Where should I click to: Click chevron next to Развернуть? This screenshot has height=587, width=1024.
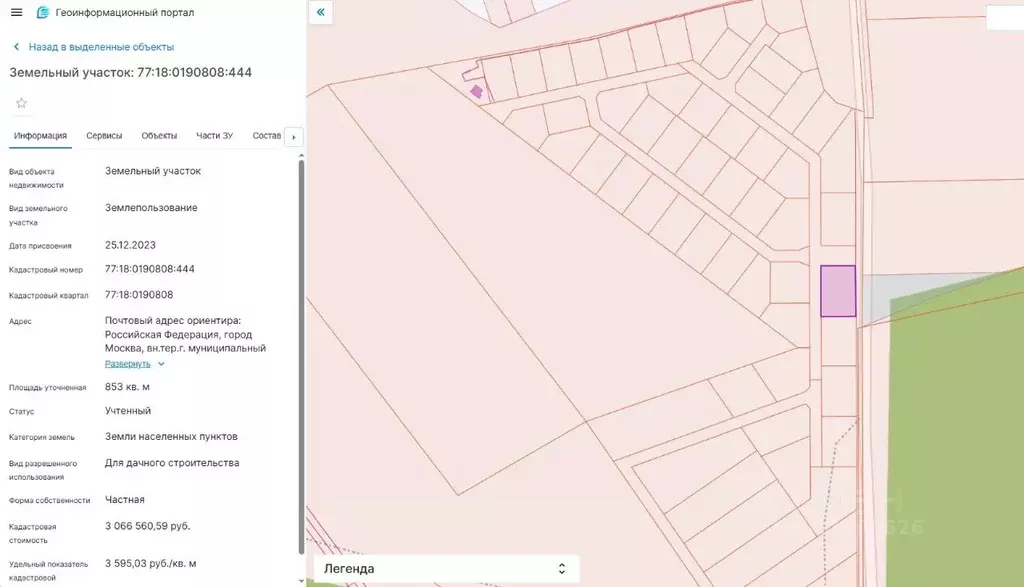161,364
